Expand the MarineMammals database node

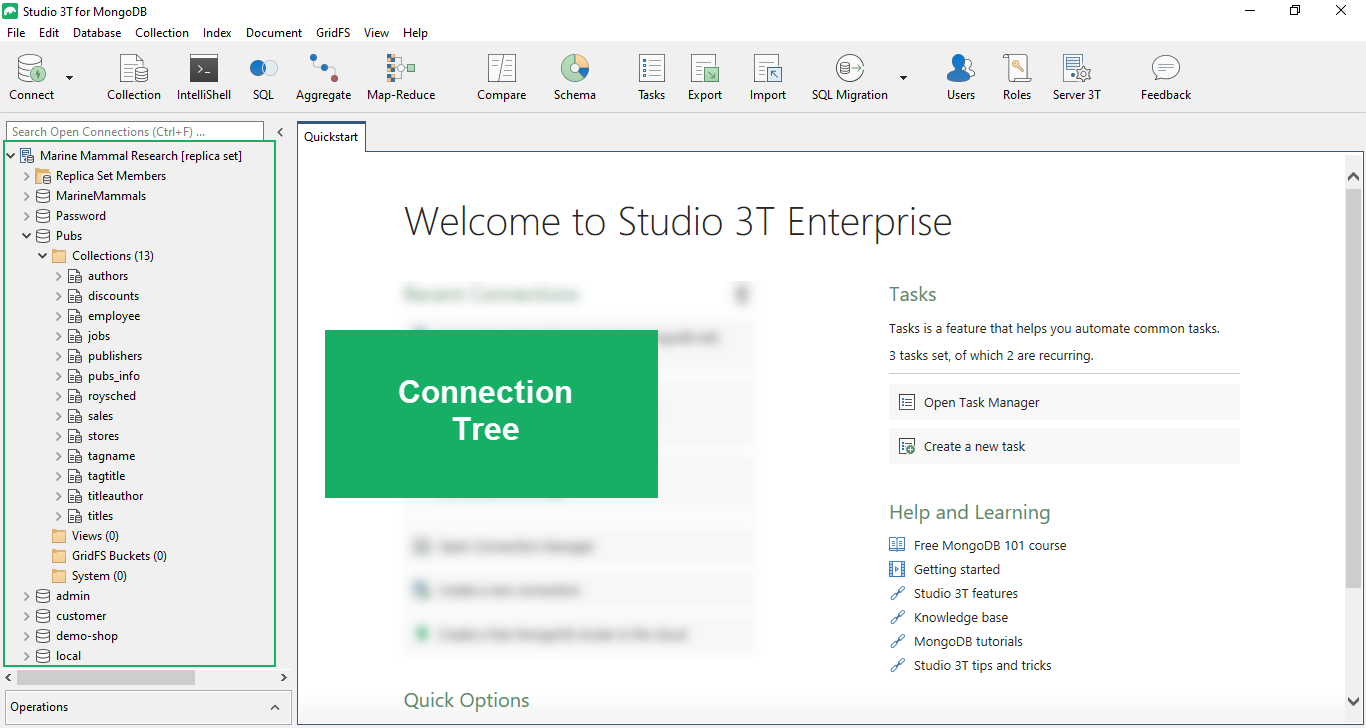(x=27, y=196)
